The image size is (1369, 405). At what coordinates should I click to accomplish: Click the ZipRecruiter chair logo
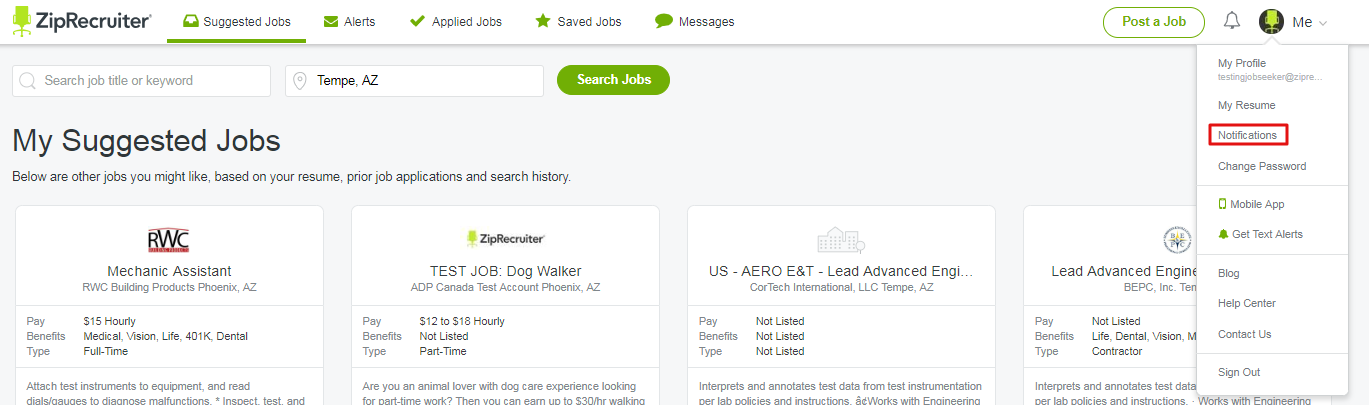(x=22, y=21)
